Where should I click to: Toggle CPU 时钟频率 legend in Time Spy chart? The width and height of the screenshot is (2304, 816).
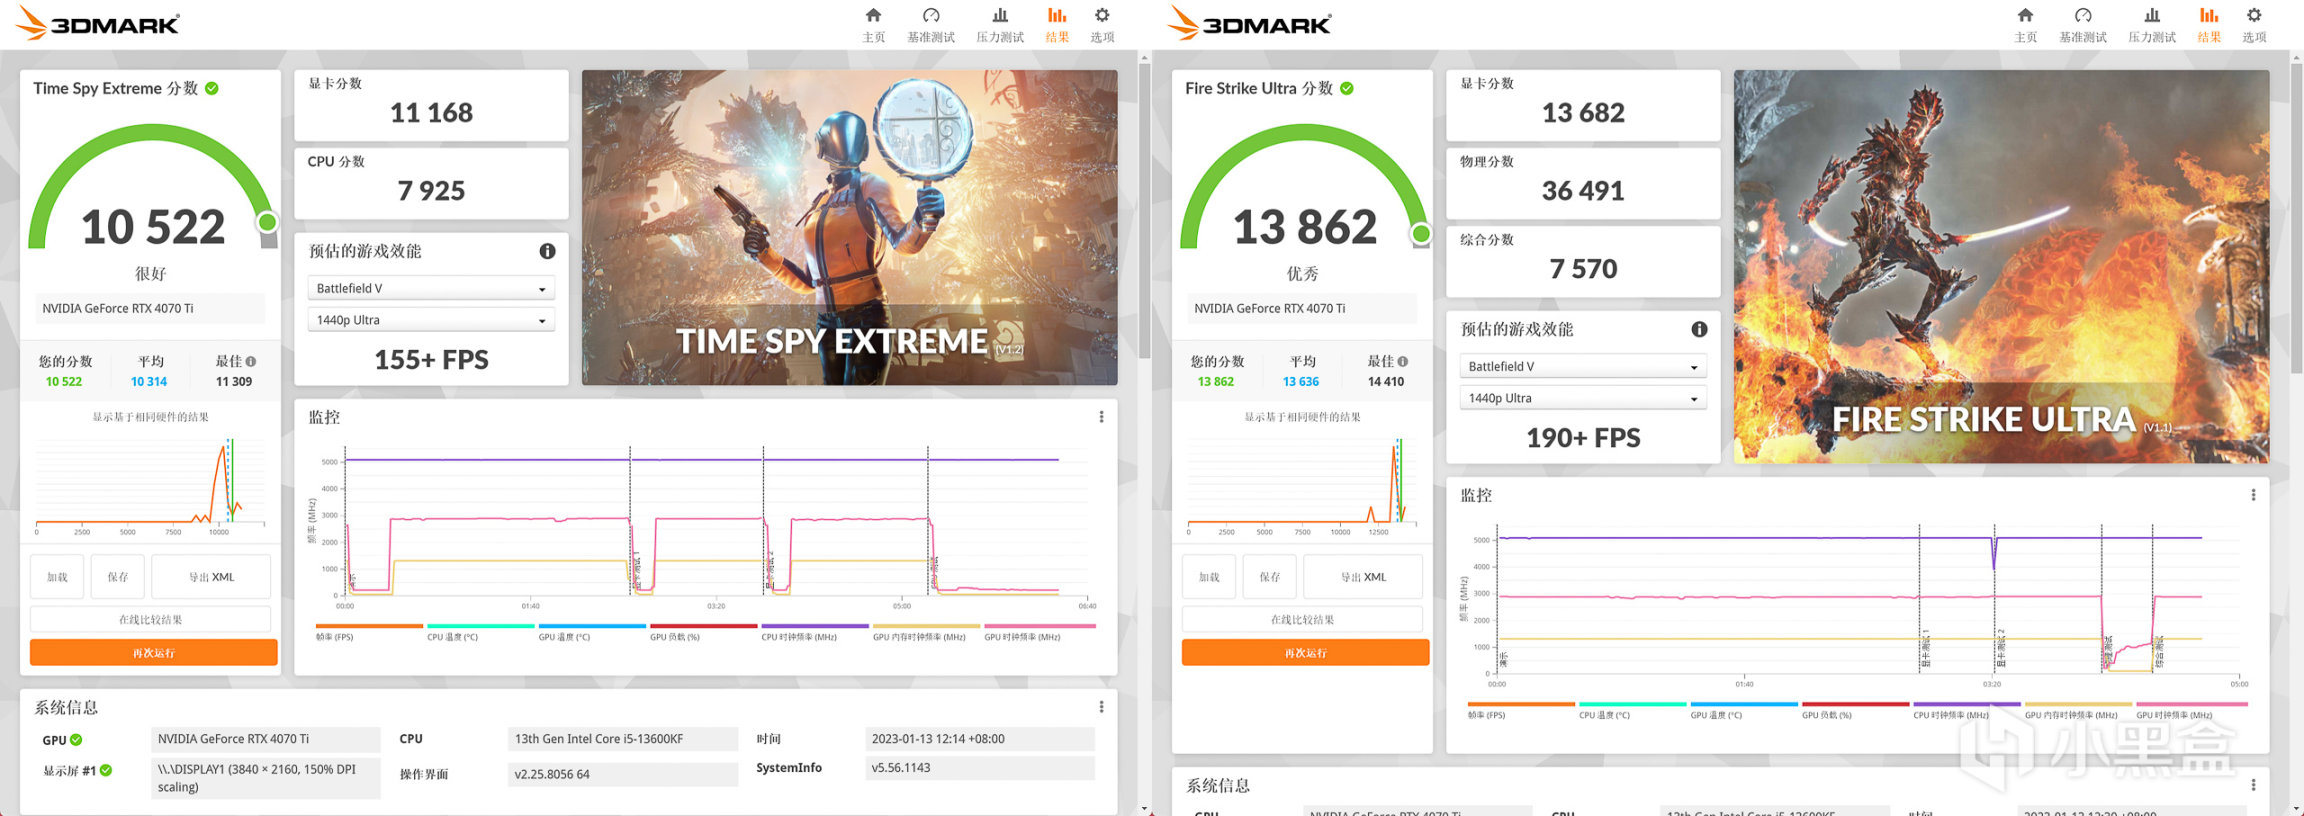click(x=815, y=632)
